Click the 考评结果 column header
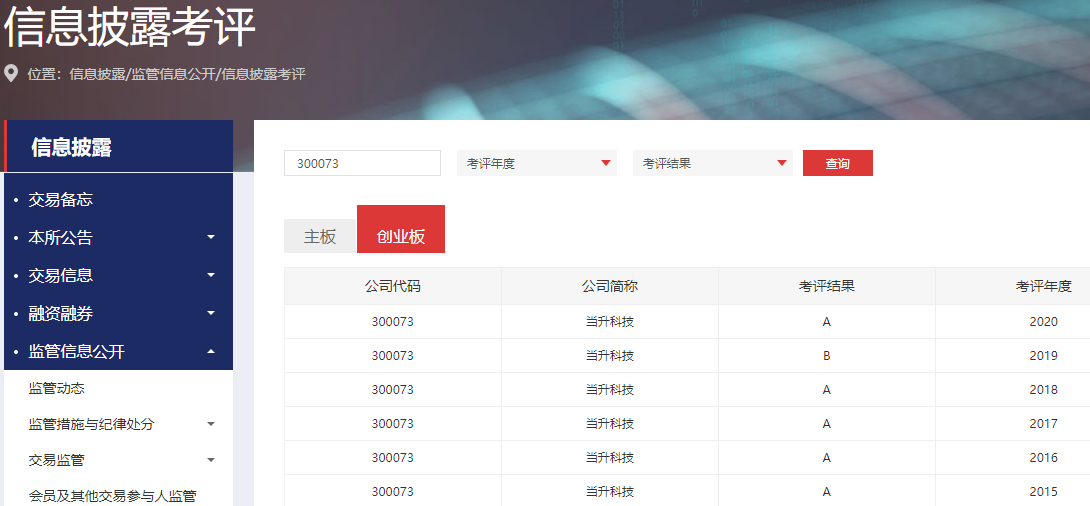This screenshot has width=1090, height=506. pos(826,286)
